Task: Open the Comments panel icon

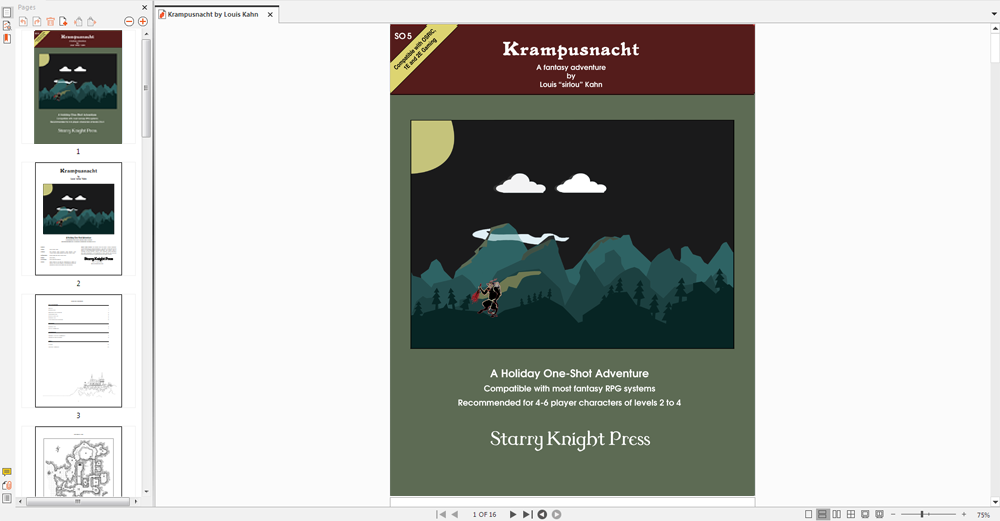Action: pyautogui.click(x=7, y=472)
